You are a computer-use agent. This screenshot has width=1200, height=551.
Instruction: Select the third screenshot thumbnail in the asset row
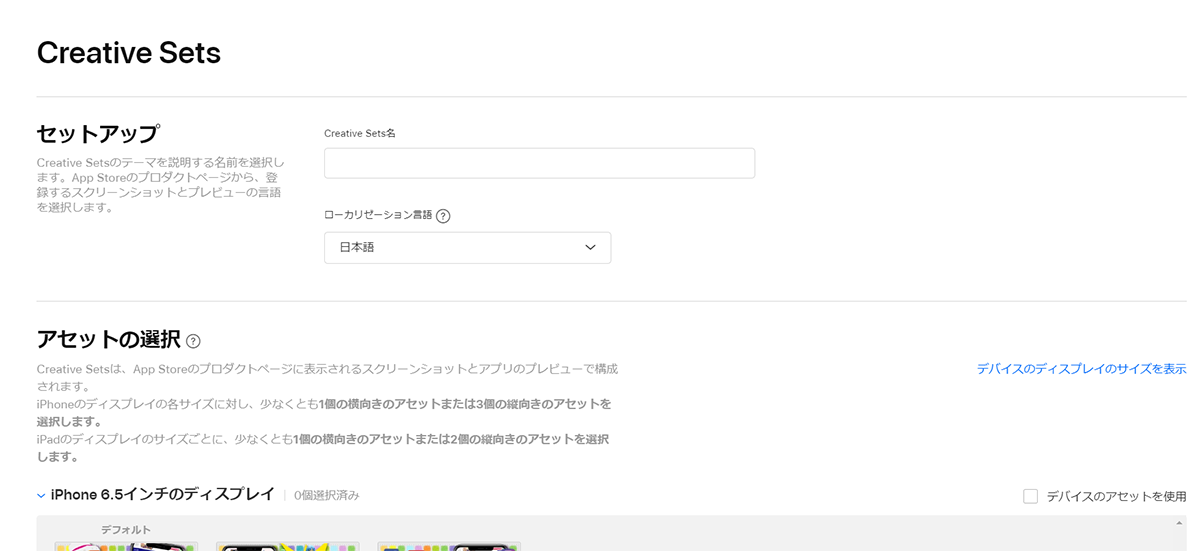449,546
